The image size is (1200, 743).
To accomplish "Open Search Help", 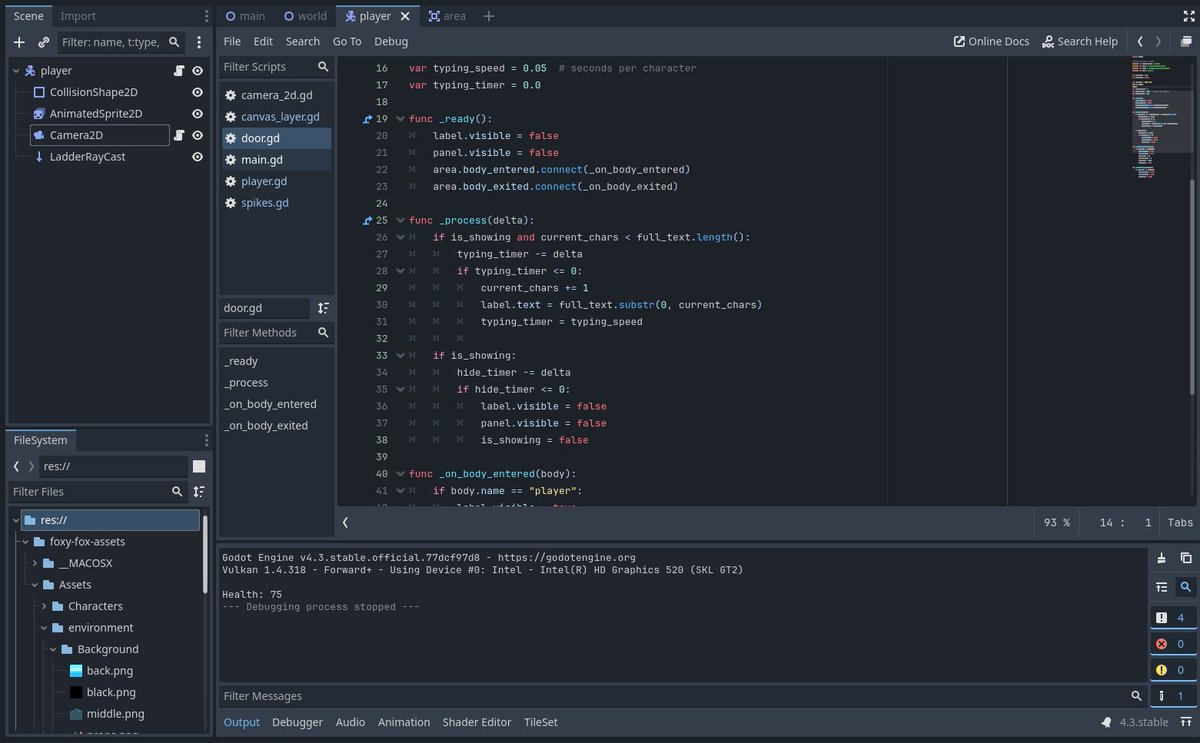I will click(x=1080, y=42).
